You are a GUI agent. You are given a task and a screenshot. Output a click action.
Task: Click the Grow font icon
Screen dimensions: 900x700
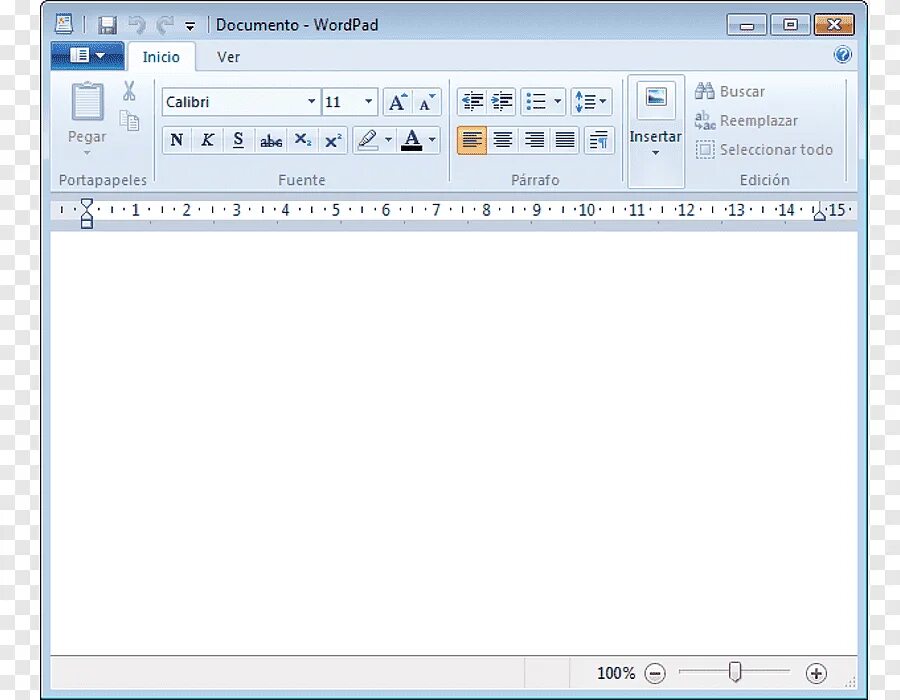tap(397, 102)
